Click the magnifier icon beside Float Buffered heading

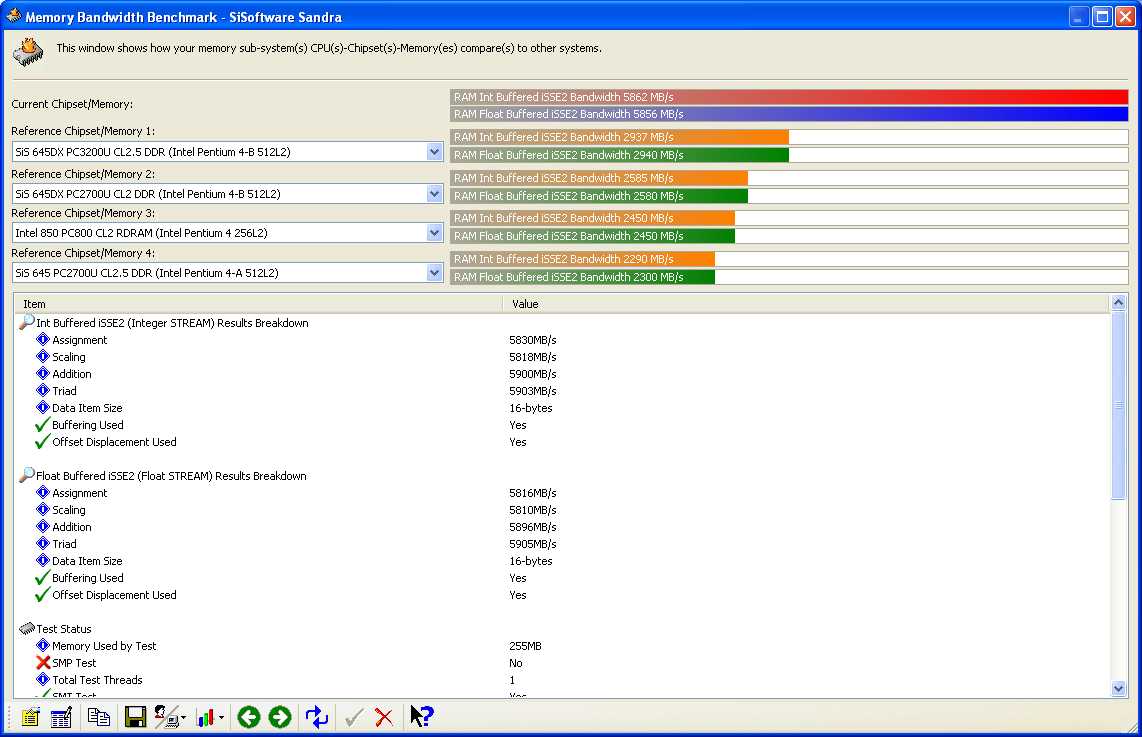tap(27, 475)
